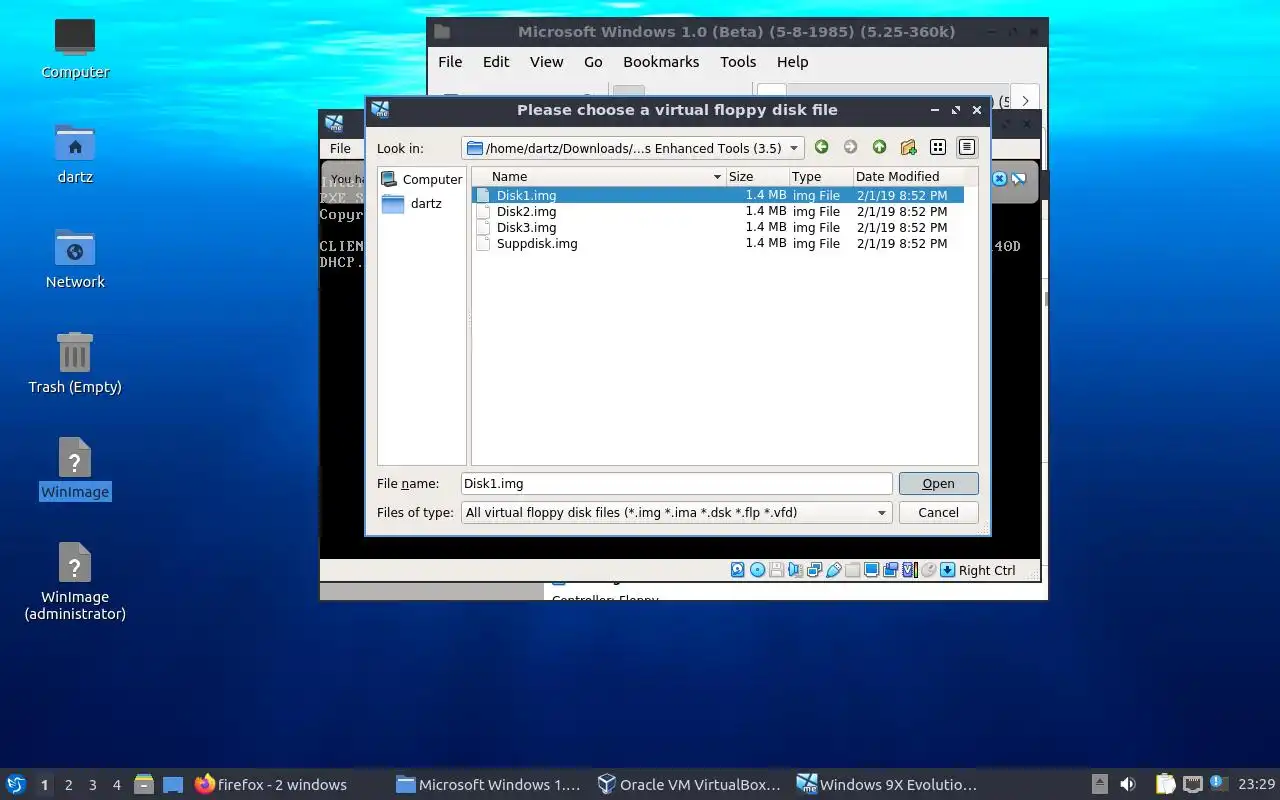Open Trash (Empty) desktop icon

pyautogui.click(x=75, y=363)
